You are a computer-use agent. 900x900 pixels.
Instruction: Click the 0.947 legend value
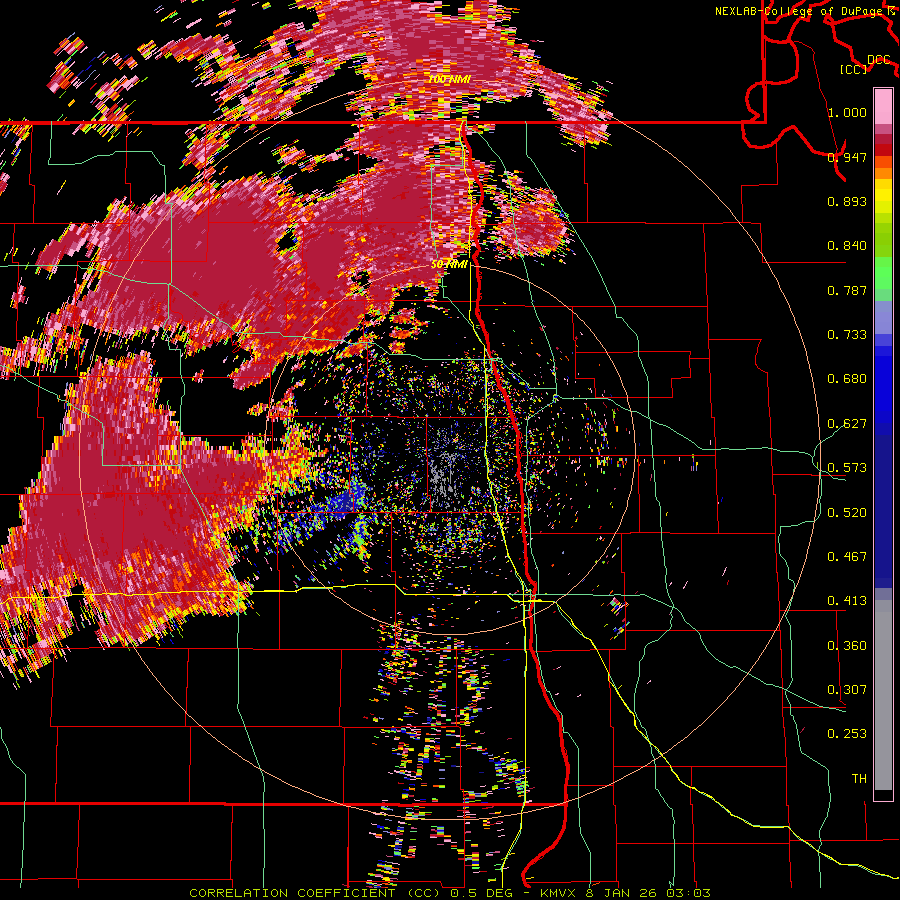tap(847, 157)
